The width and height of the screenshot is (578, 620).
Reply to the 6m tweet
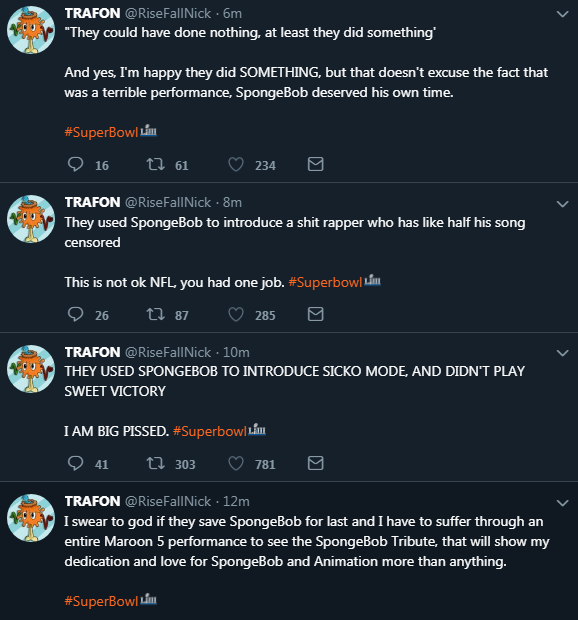(x=76, y=164)
